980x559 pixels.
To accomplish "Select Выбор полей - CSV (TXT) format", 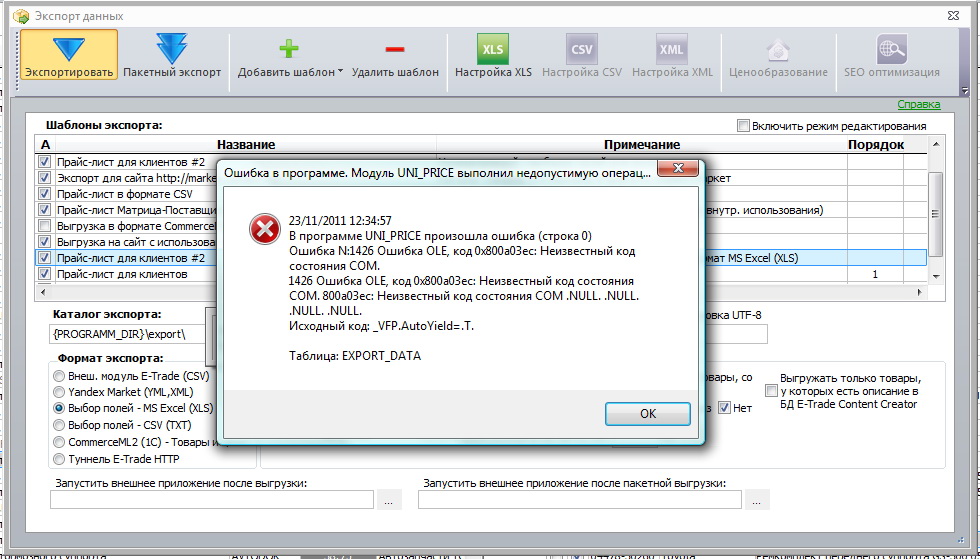I will pyautogui.click(x=59, y=425).
